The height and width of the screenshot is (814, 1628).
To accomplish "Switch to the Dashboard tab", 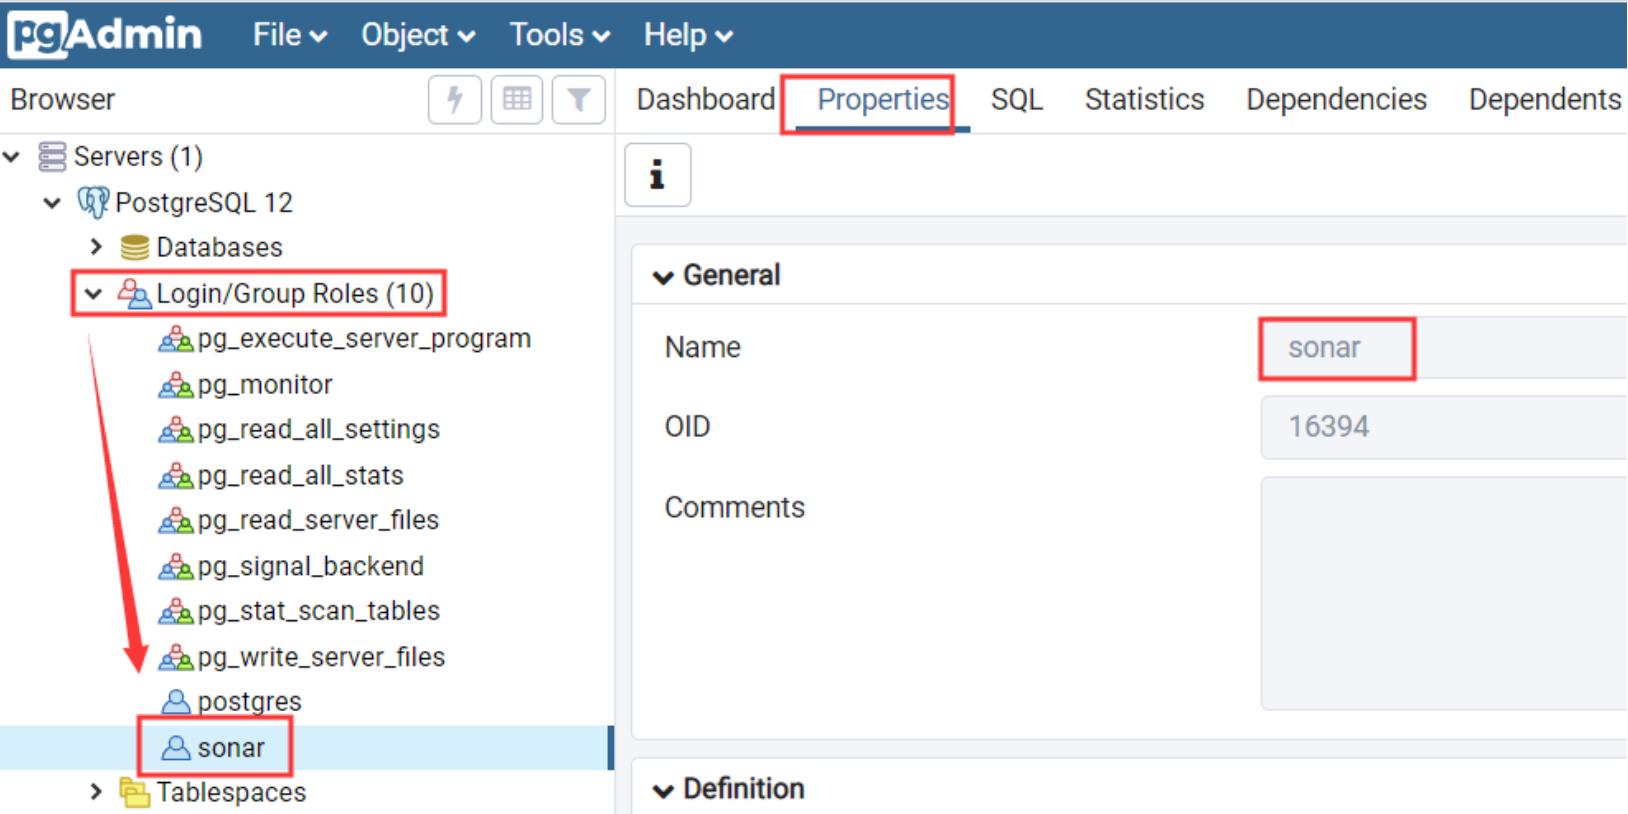I will 706,100.
